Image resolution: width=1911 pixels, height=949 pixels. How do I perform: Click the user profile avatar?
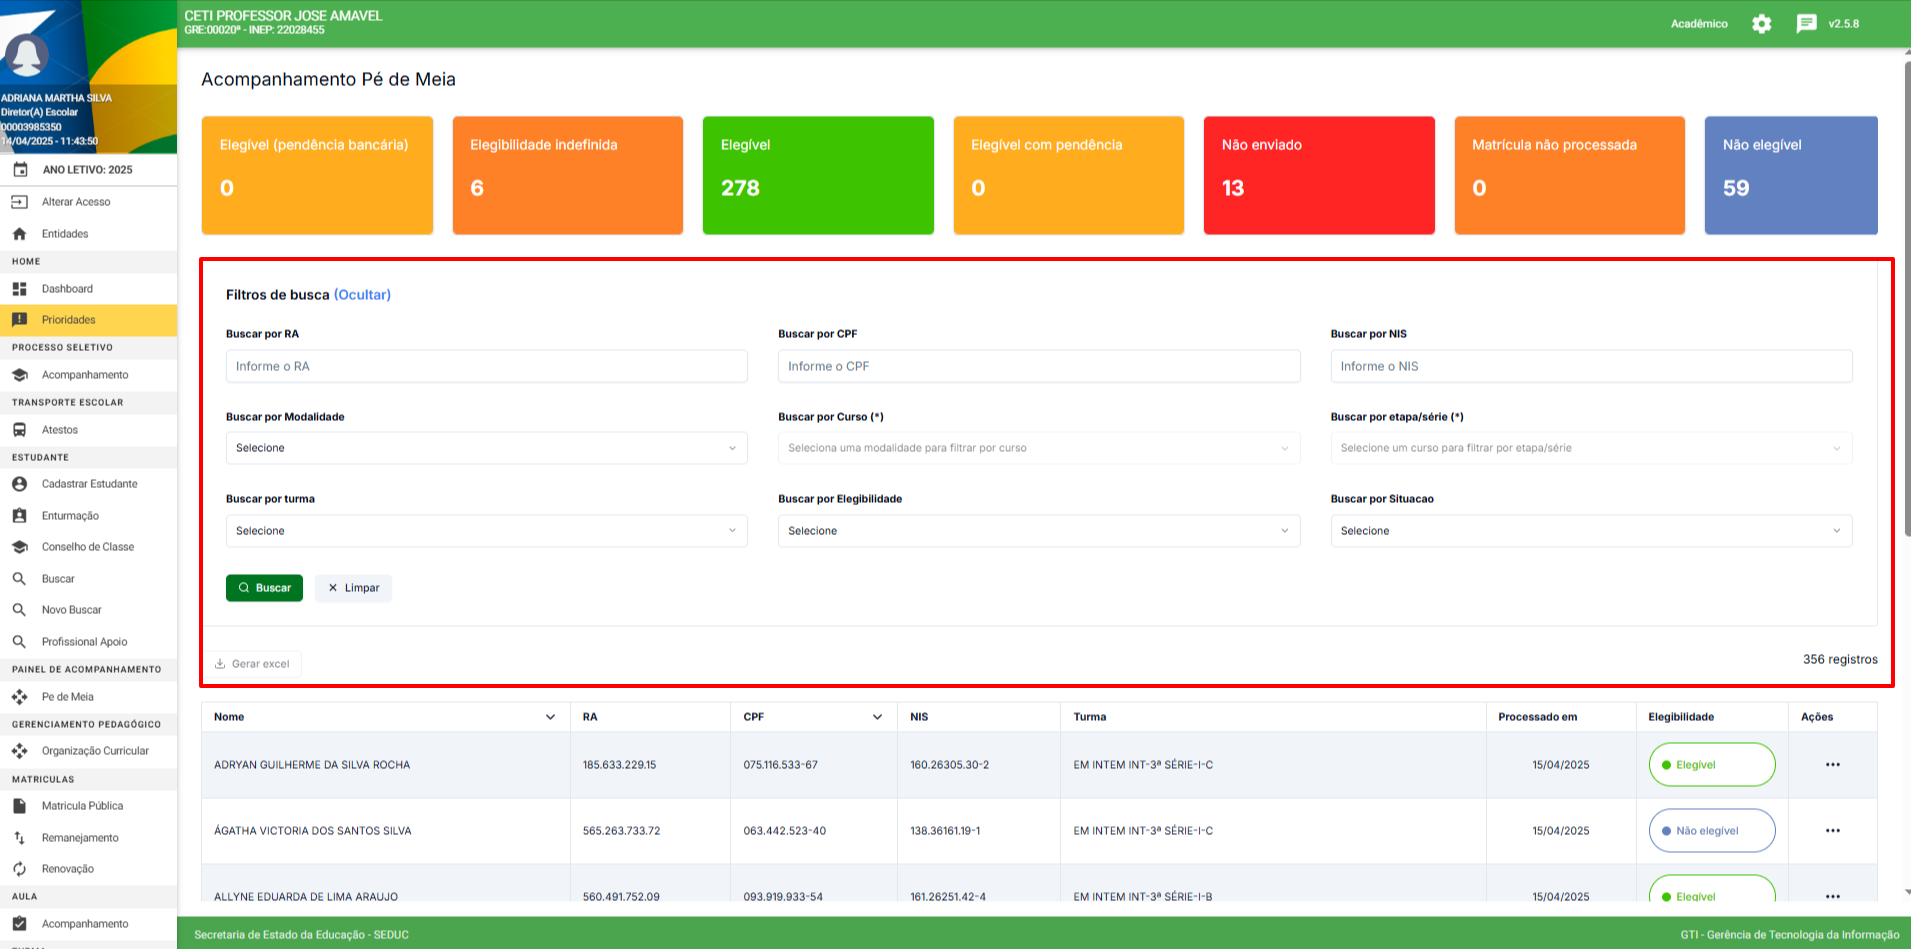(27, 55)
